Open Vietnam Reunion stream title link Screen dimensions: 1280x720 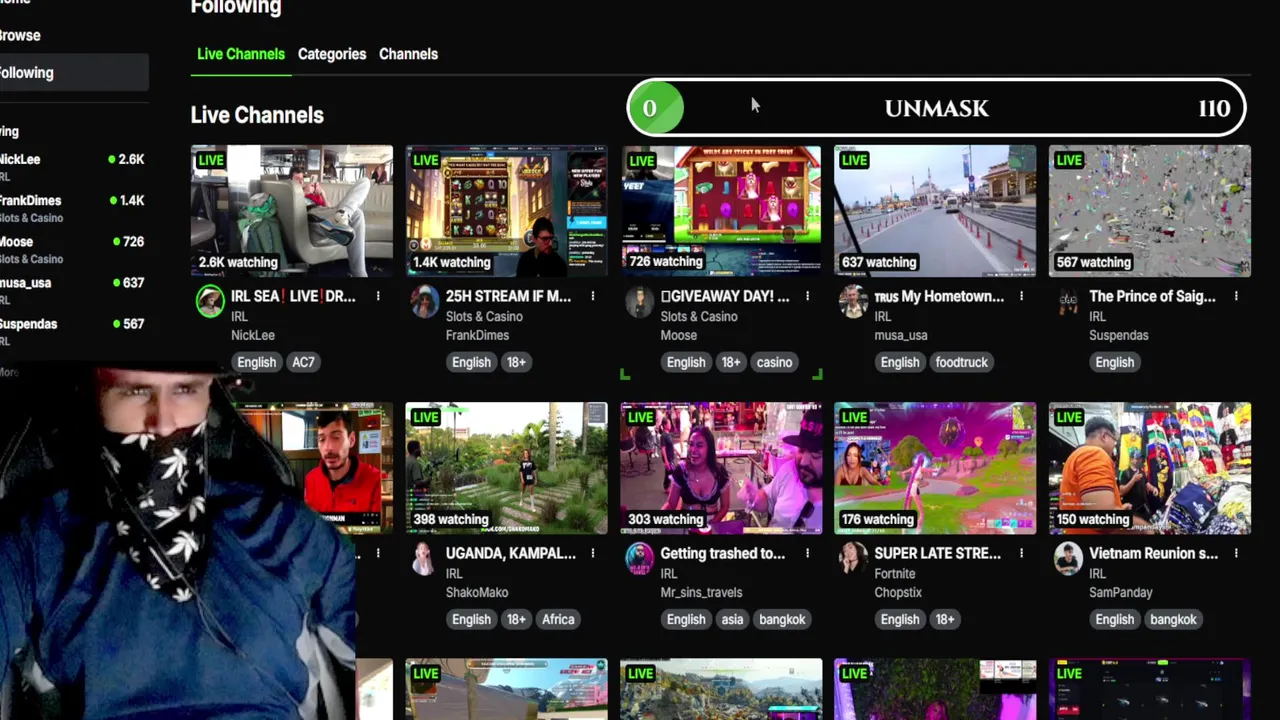point(1153,553)
